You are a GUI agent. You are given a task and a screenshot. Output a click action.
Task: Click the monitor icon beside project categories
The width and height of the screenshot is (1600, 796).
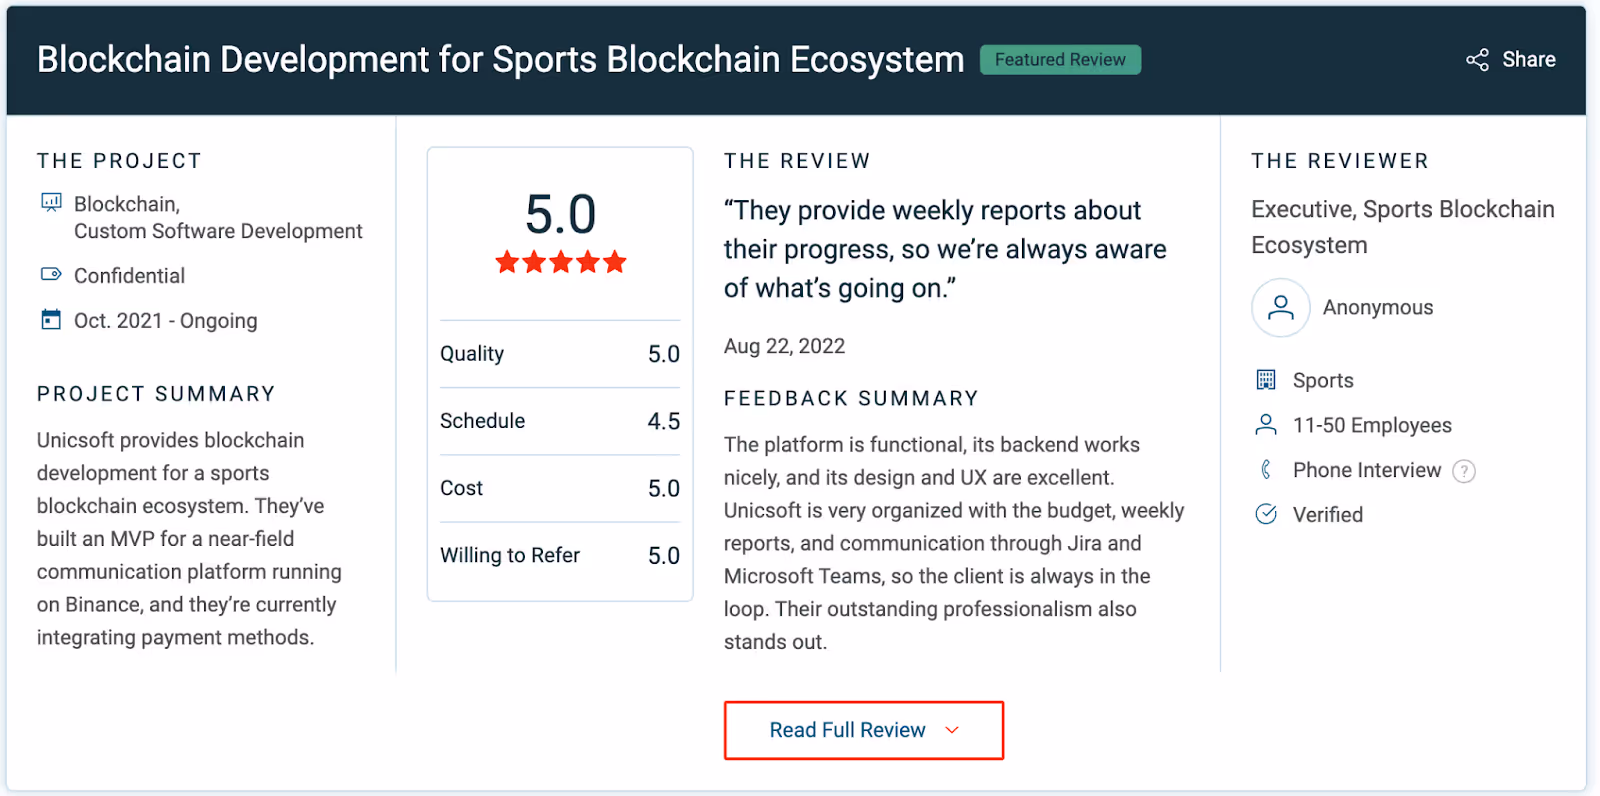click(x=50, y=204)
